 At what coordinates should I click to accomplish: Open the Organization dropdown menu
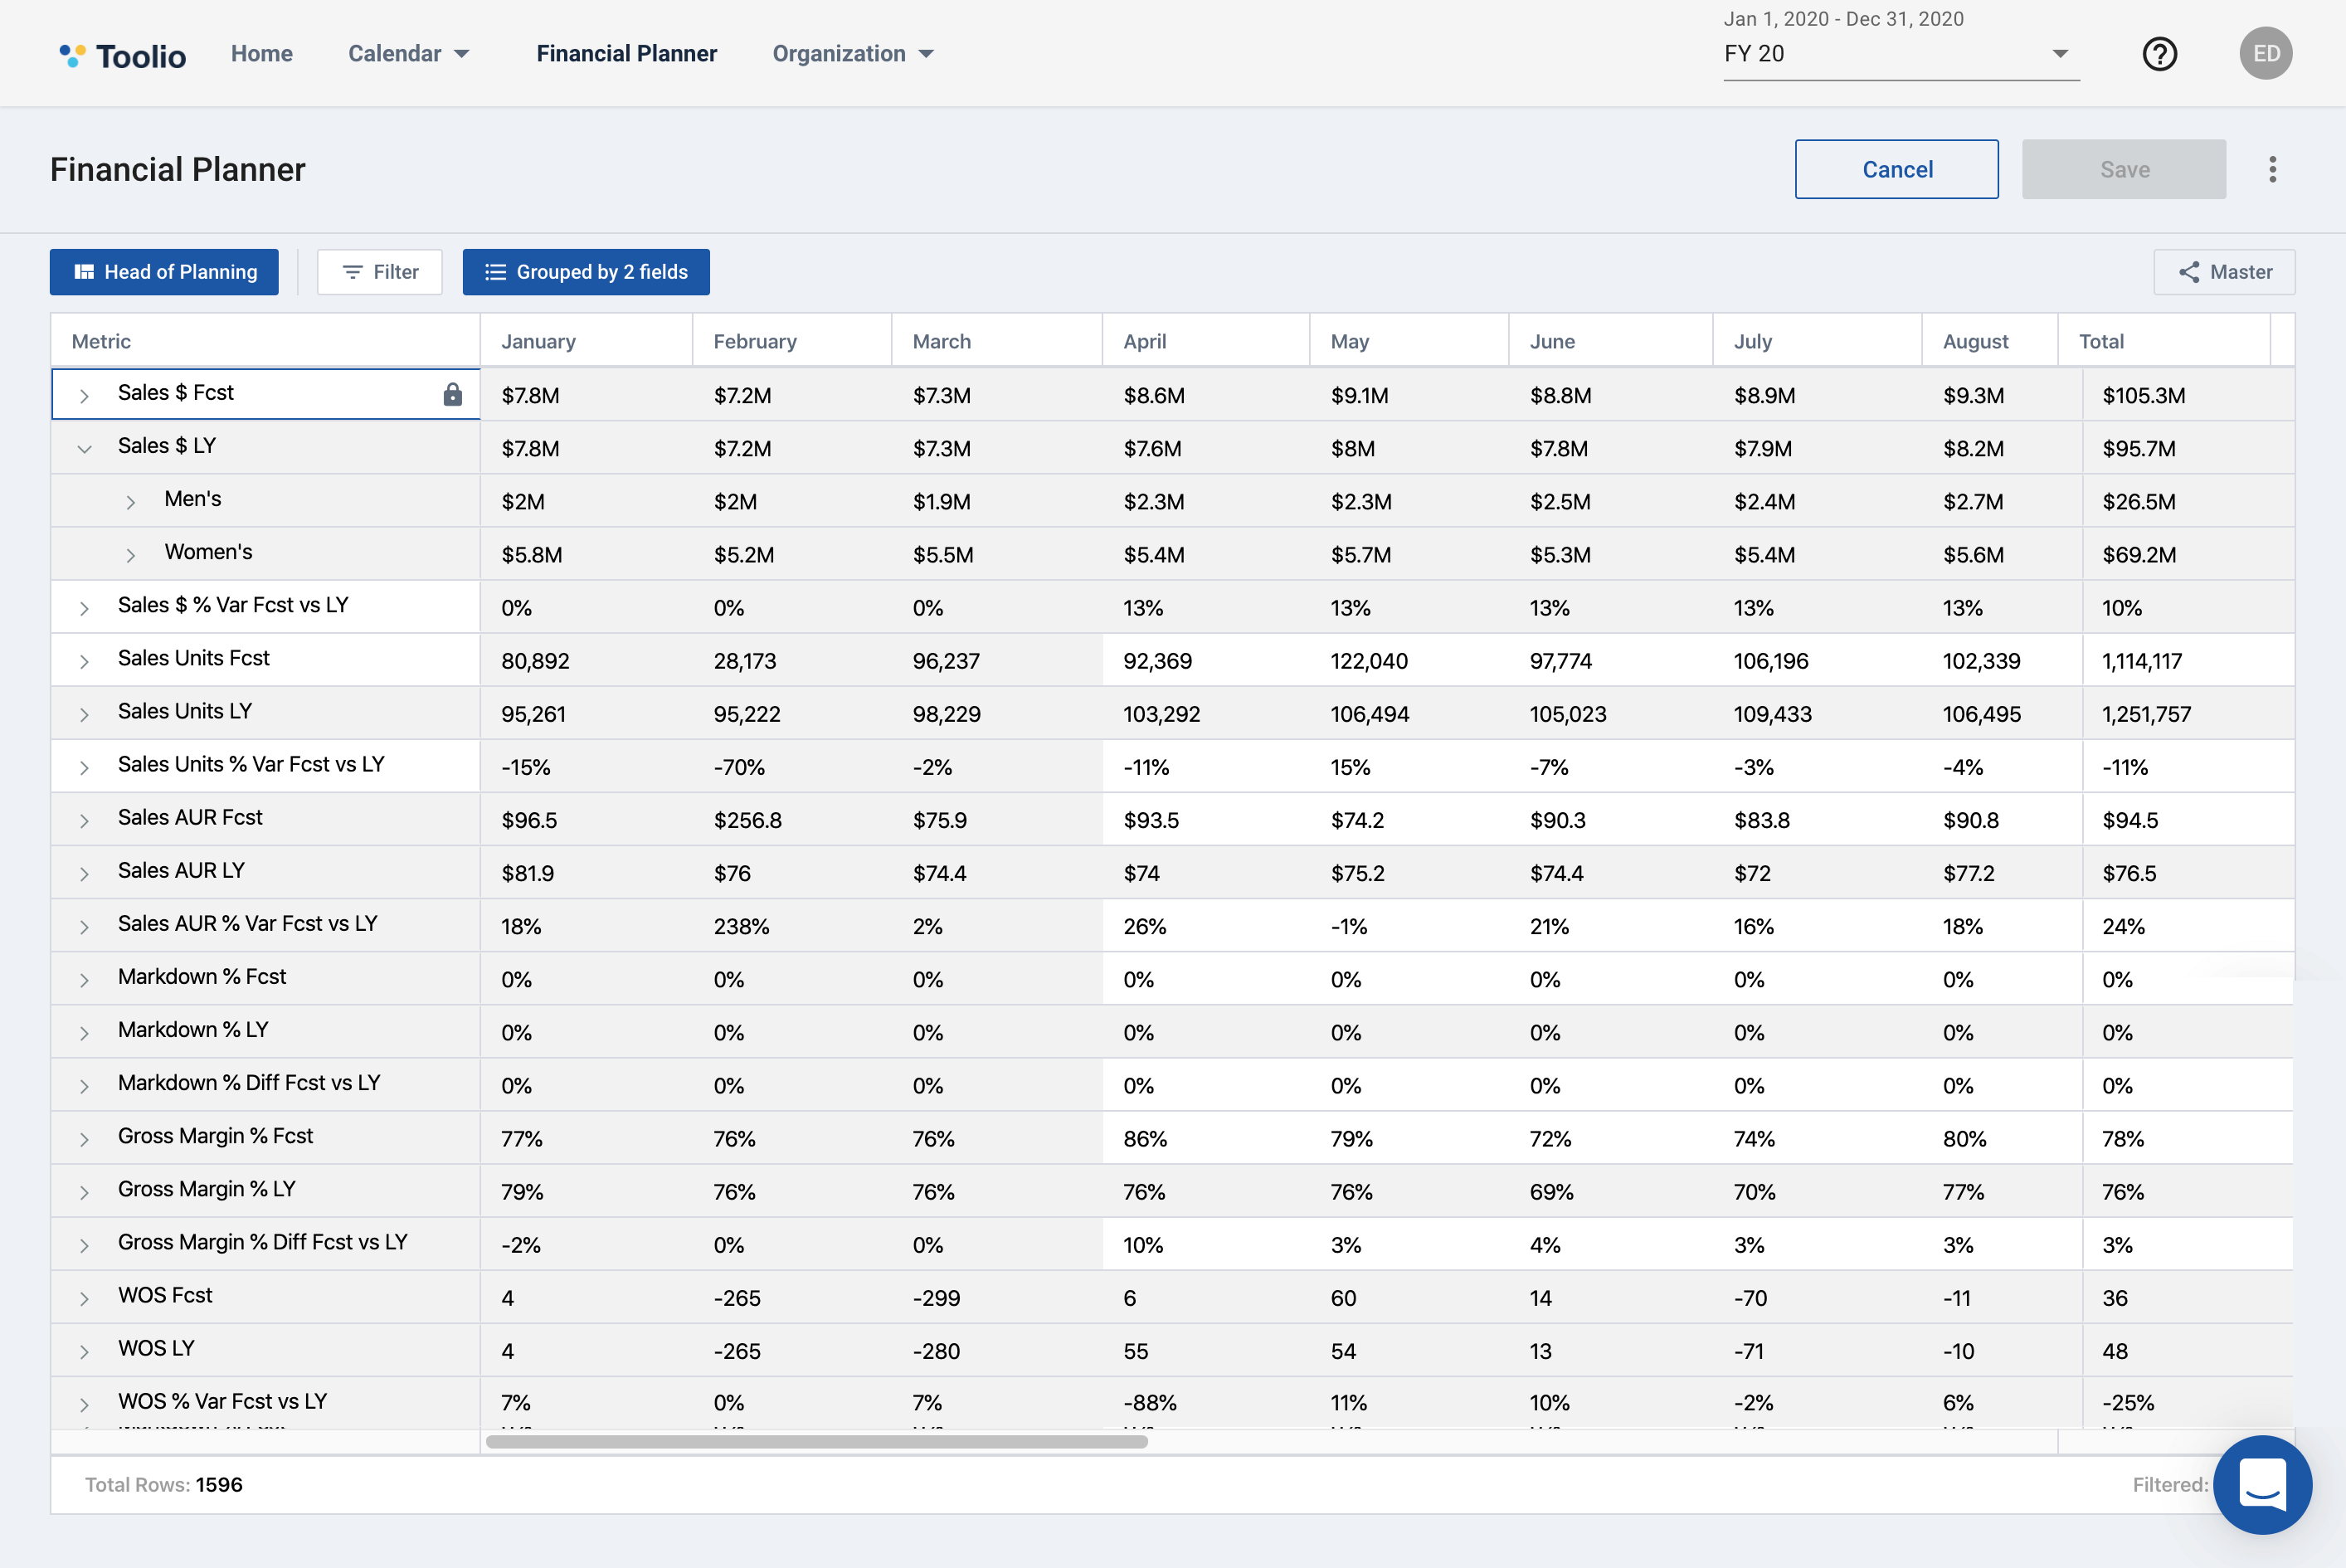click(x=853, y=54)
